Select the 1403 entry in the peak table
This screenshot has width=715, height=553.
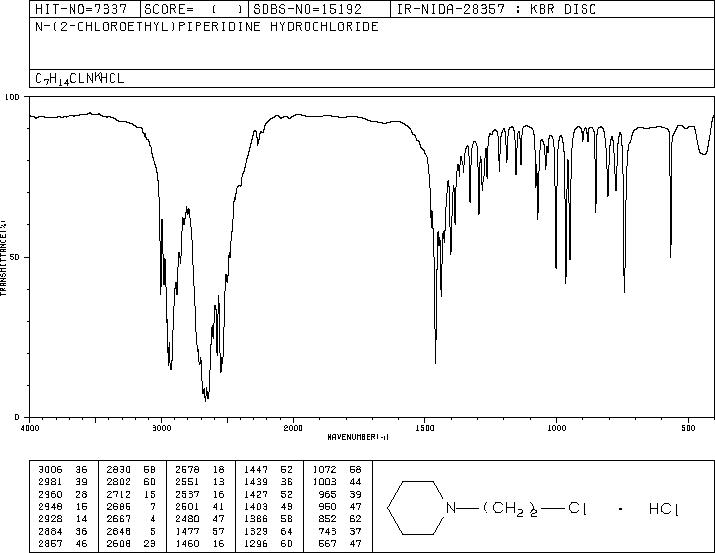[x=269, y=506]
